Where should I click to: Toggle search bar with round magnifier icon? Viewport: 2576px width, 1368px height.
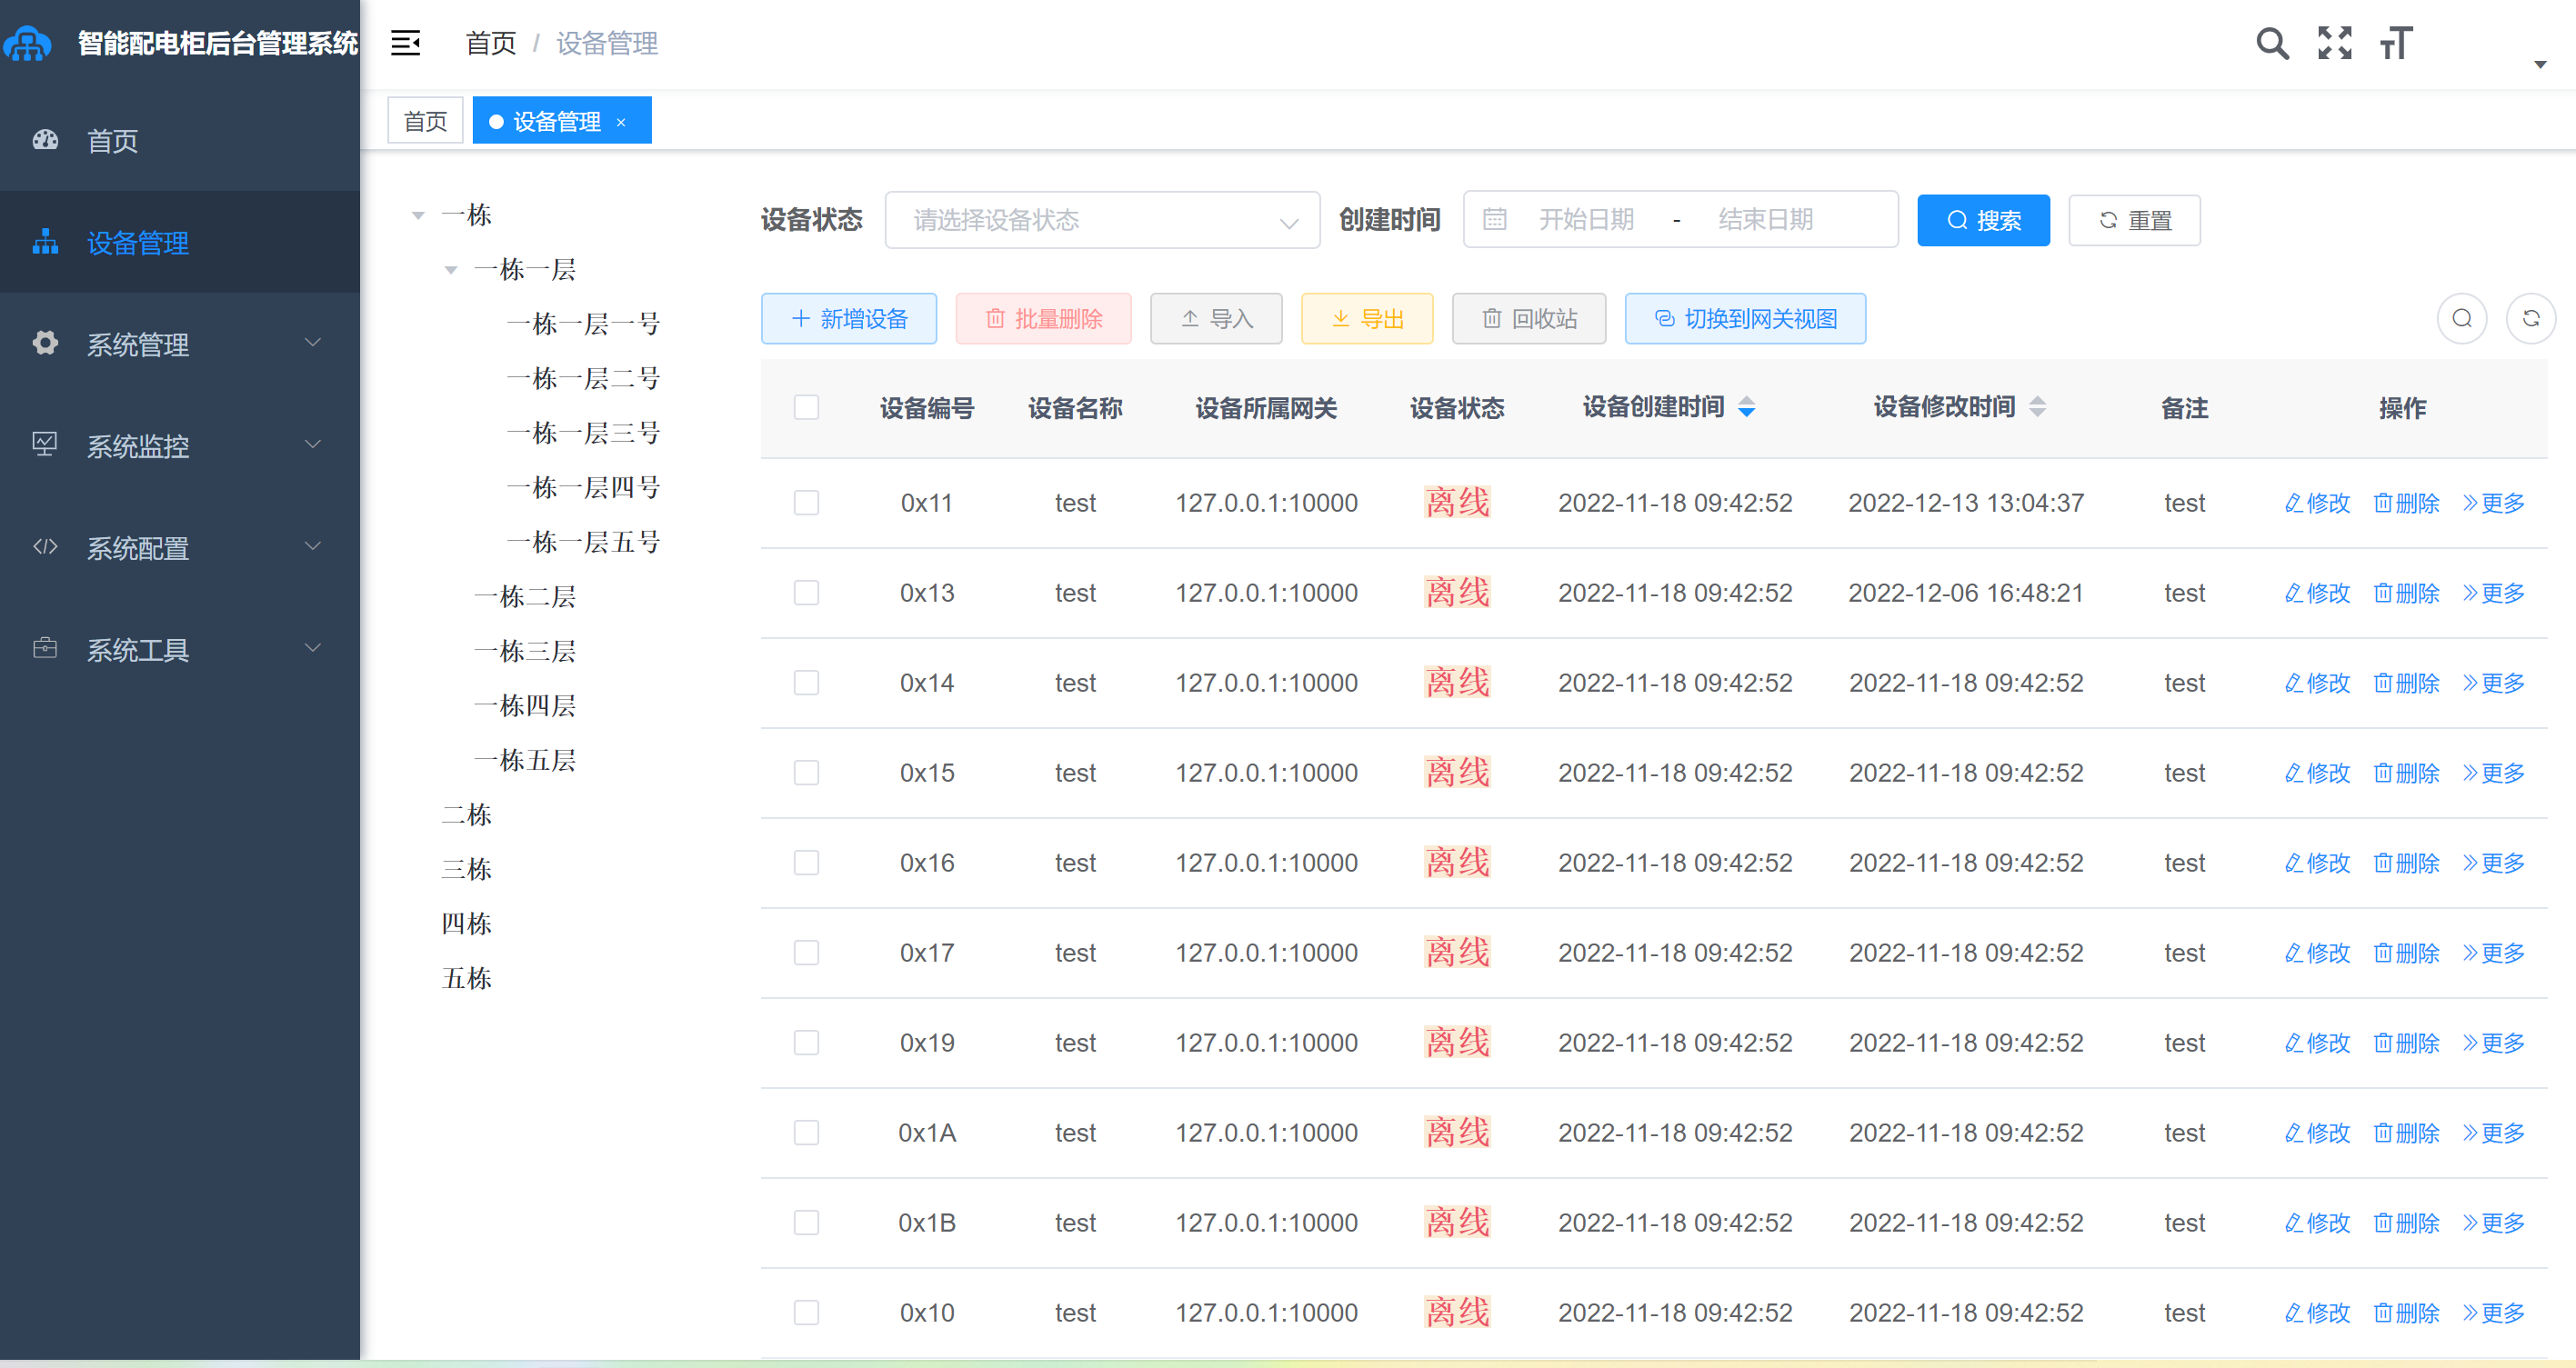click(x=2462, y=318)
